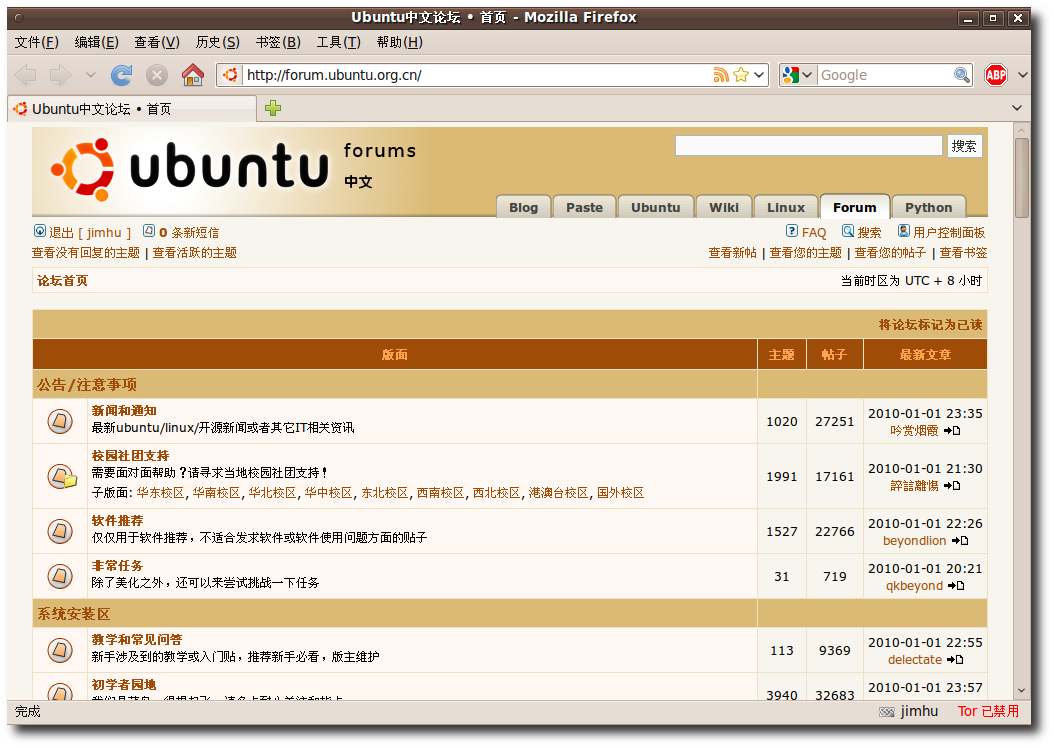The height and width of the screenshot is (748, 1054).
Task: Click the forum icon for 软件推荐
Action: click(60, 532)
